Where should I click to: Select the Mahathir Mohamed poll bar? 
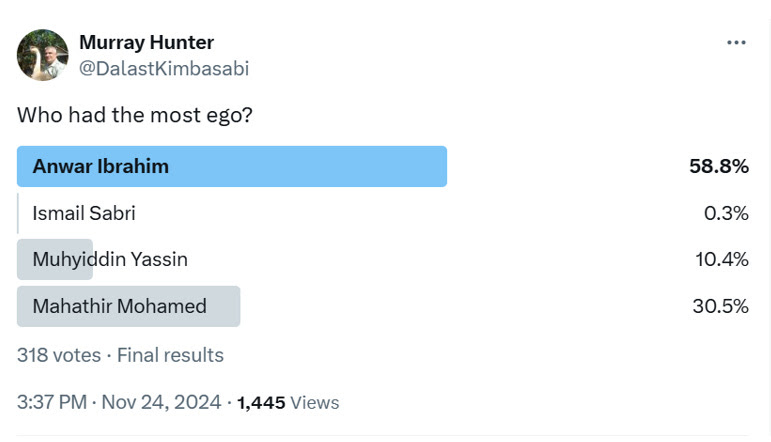tap(128, 306)
